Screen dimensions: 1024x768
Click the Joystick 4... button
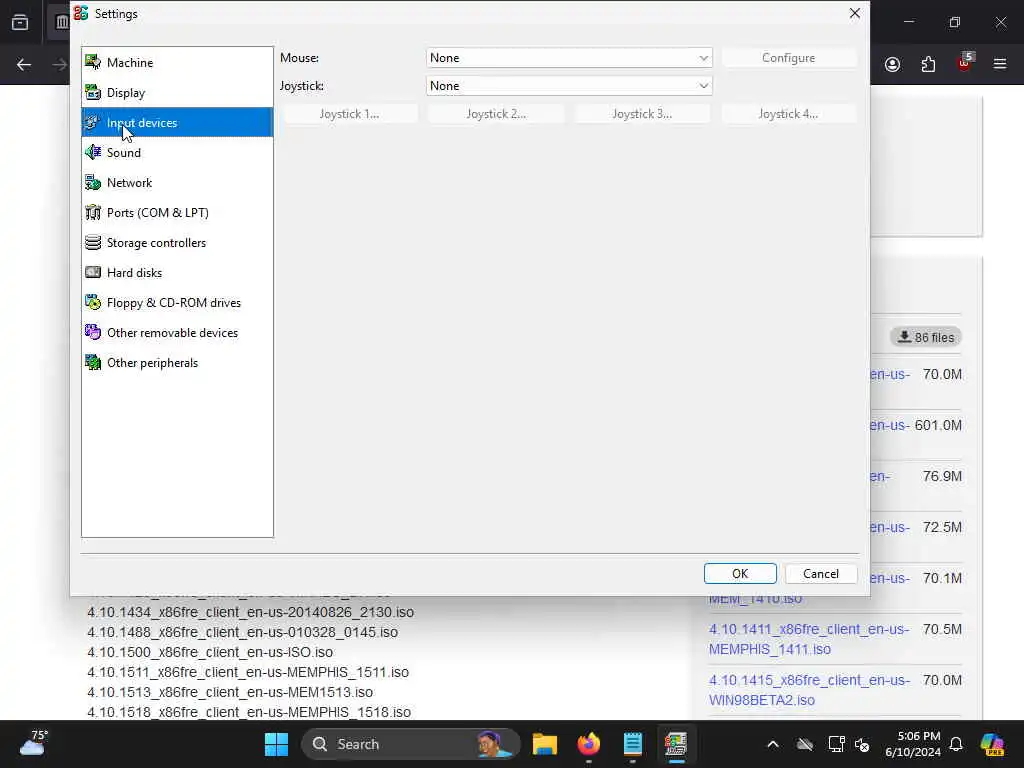coord(788,114)
